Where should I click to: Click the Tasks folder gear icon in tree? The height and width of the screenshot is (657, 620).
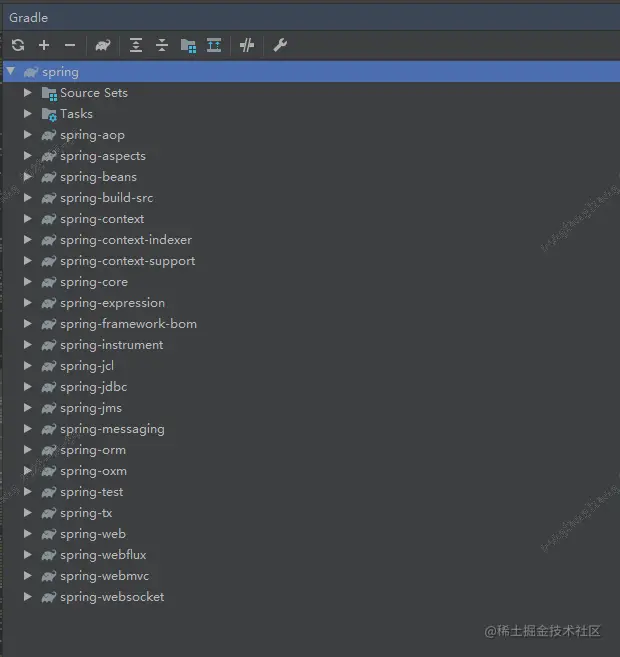(49, 114)
